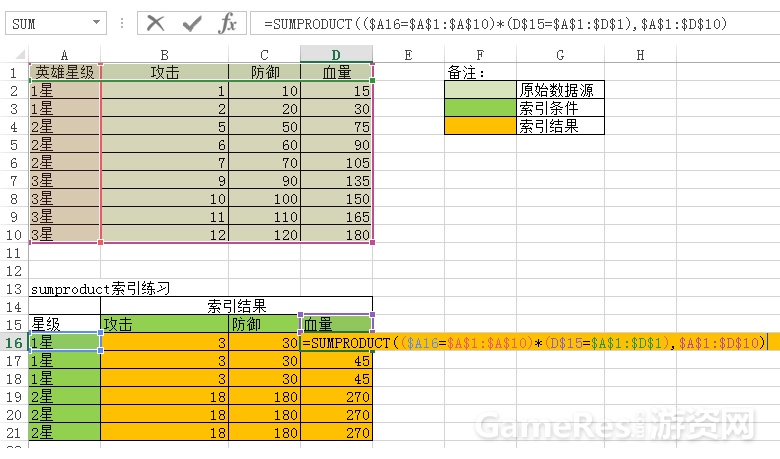Cancel the formula entry with X icon
The height and width of the screenshot is (459, 780).
[156, 23]
